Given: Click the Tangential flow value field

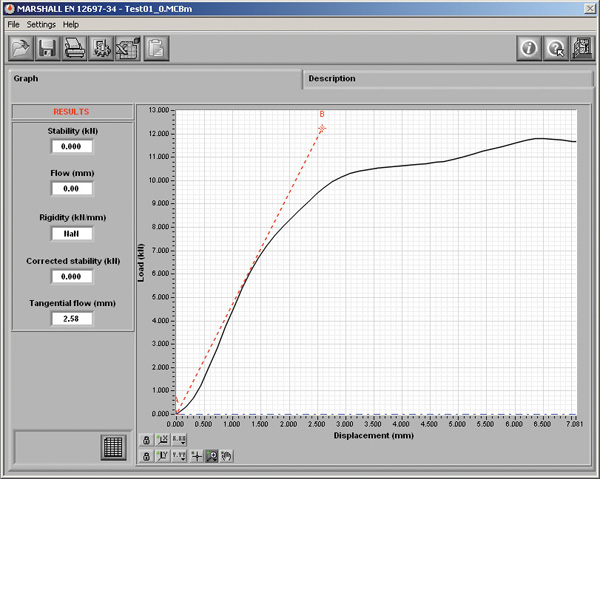Looking at the screenshot, I should pos(72,319).
